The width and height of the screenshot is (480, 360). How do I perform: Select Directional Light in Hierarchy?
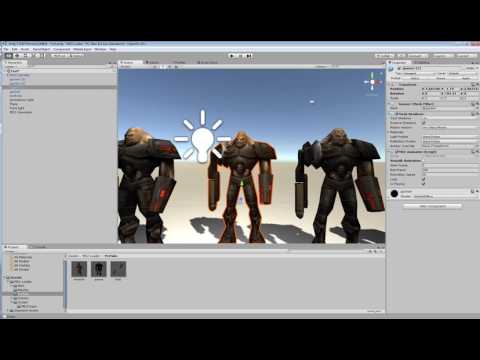pos(22,100)
